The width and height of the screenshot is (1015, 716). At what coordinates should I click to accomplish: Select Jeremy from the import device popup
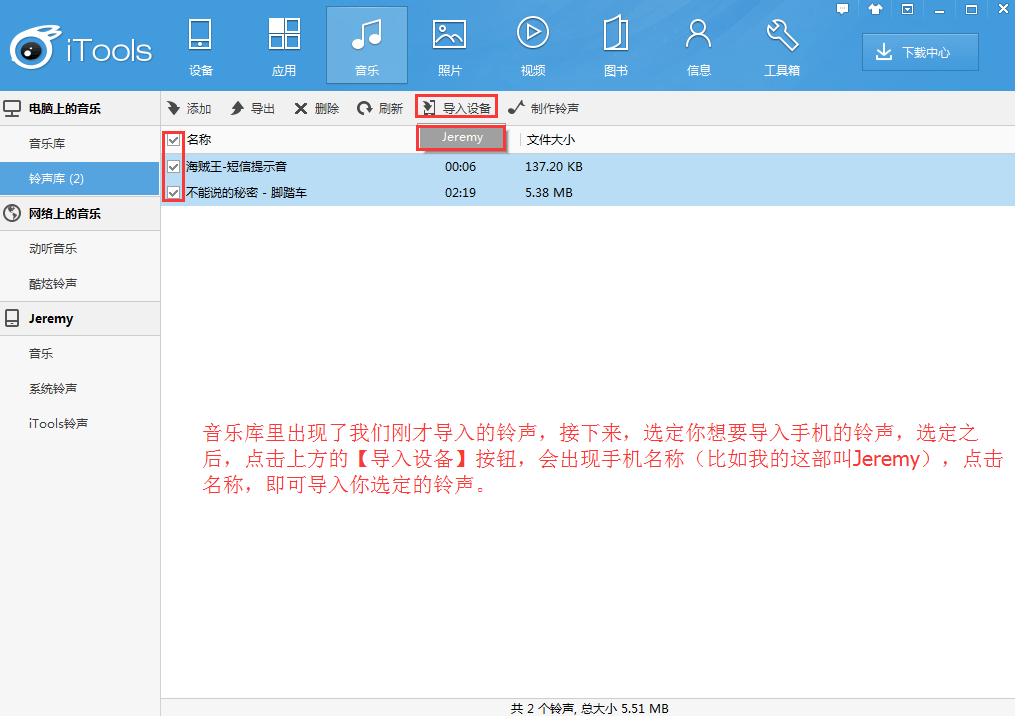(461, 137)
